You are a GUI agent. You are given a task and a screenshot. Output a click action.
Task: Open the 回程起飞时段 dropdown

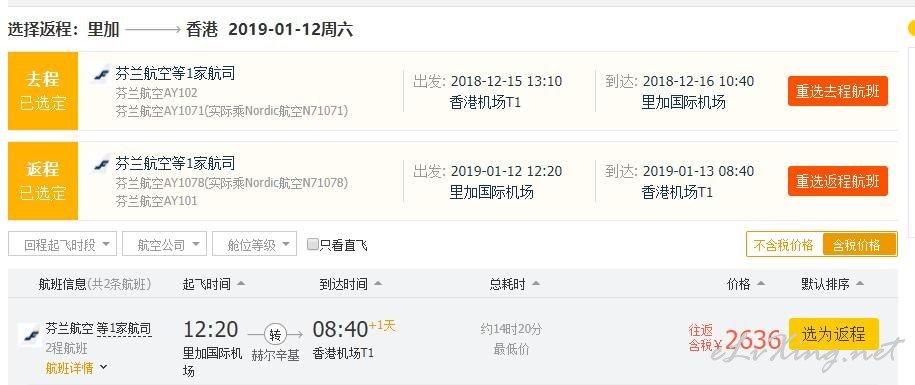tap(62, 244)
